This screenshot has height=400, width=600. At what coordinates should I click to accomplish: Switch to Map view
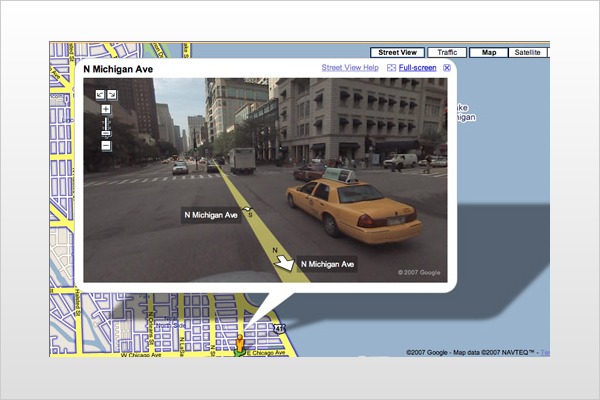tap(489, 52)
